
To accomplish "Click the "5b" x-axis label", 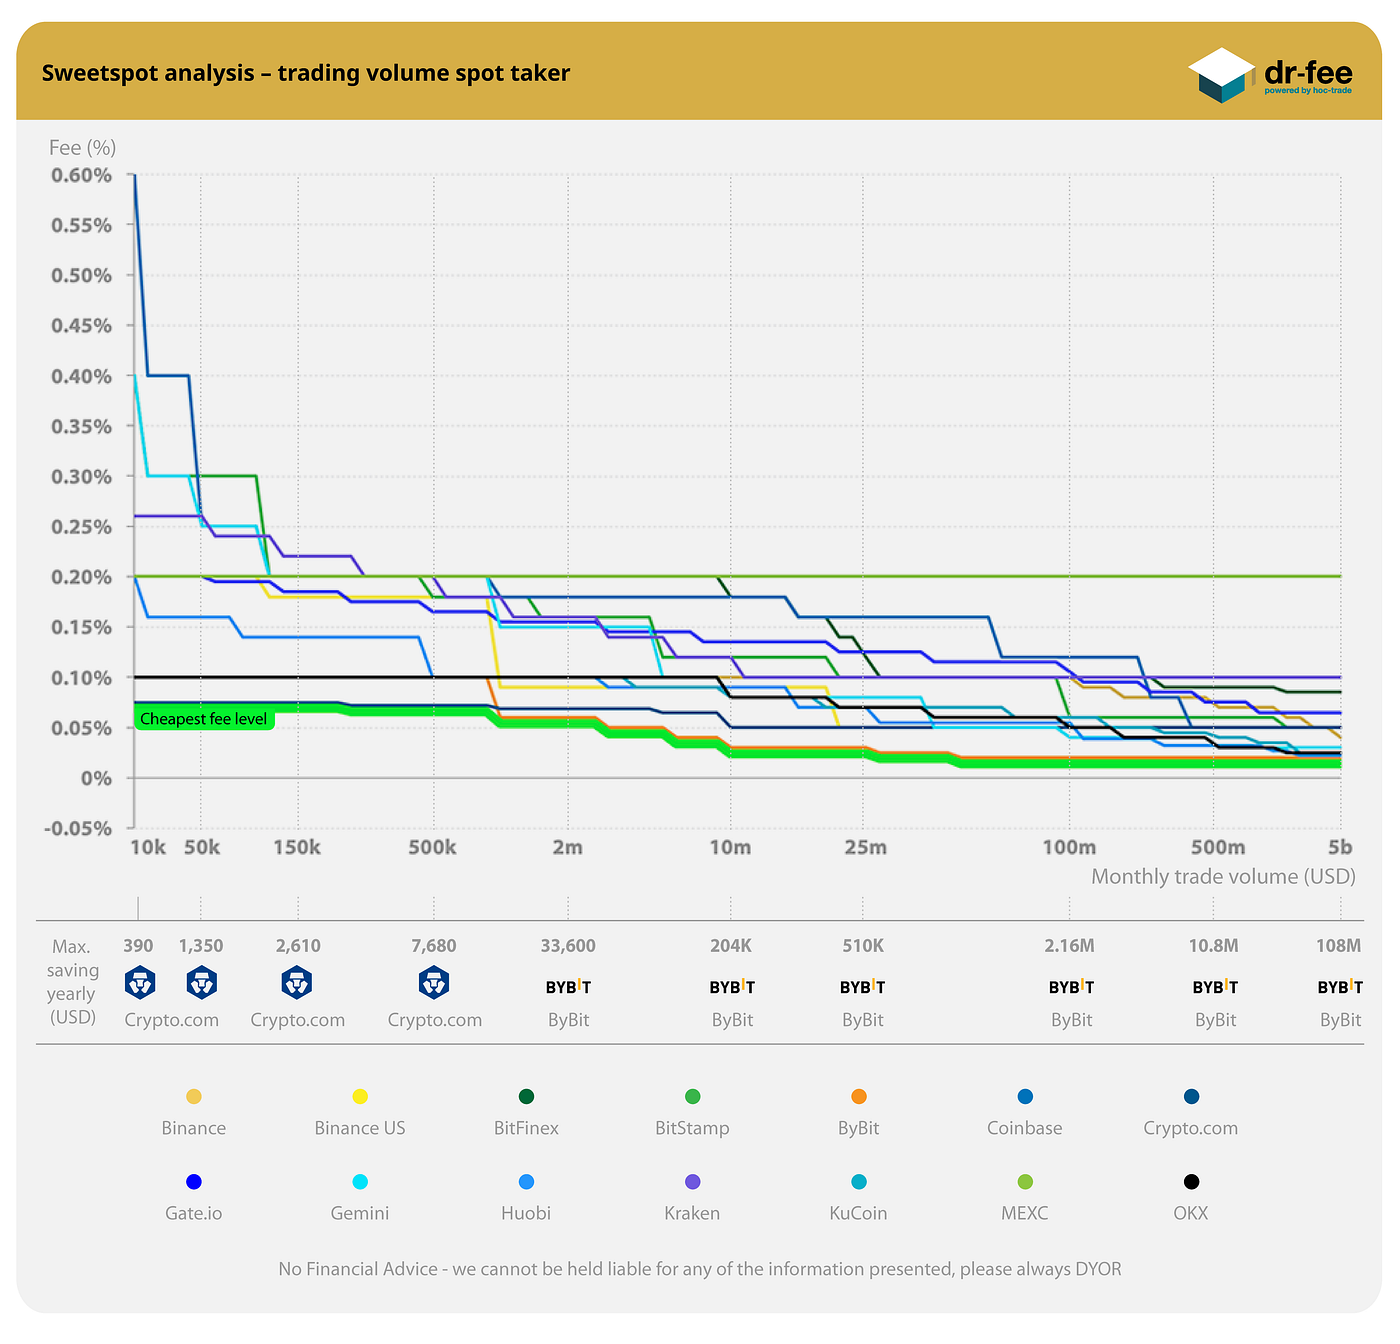I will (x=1340, y=848).
